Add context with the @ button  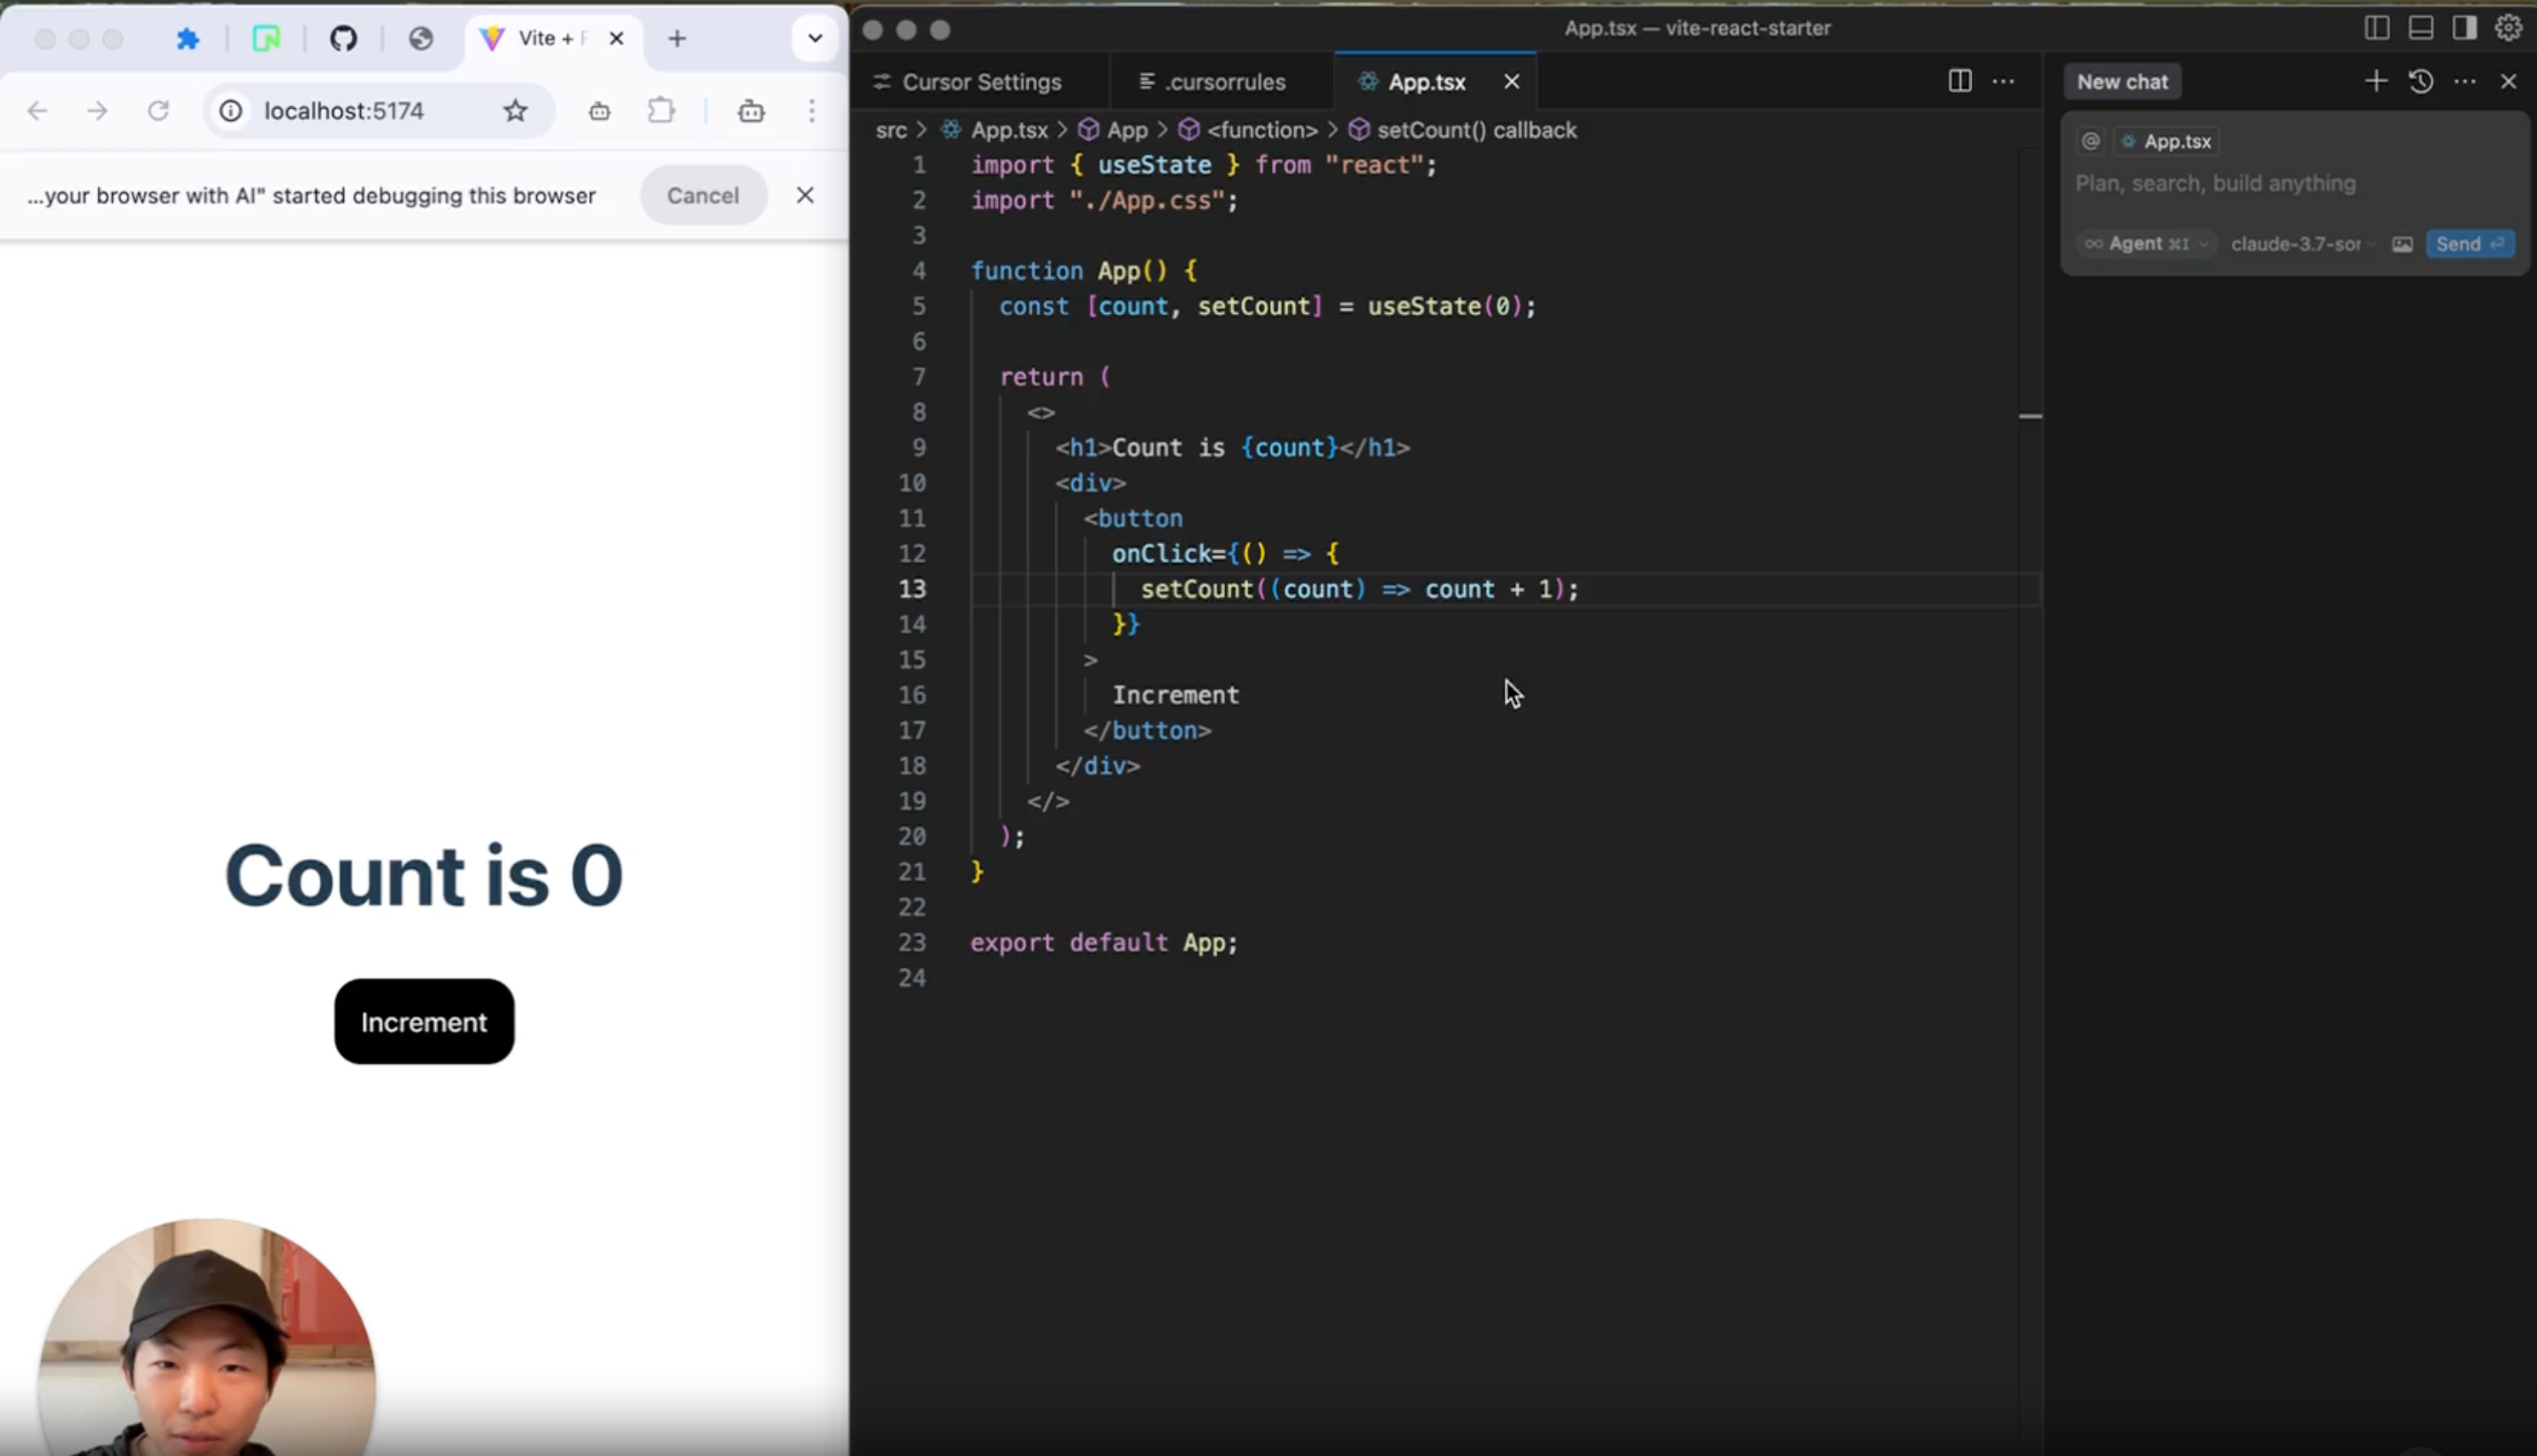coord(2091,141)
